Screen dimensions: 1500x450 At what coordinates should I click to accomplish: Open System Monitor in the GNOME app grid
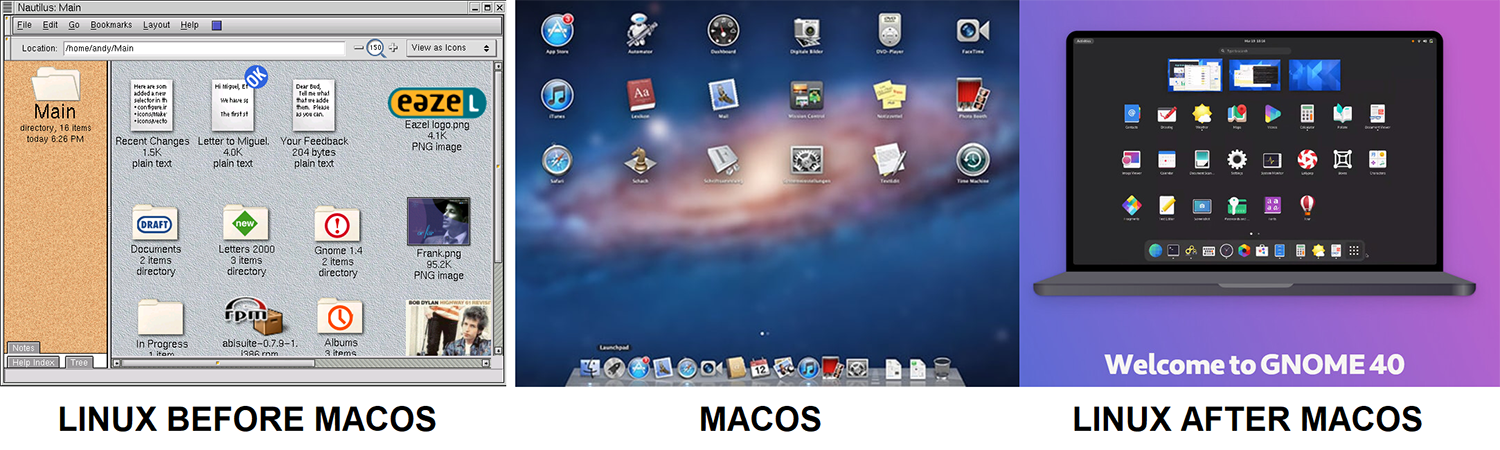click(x=1272, y=159)
